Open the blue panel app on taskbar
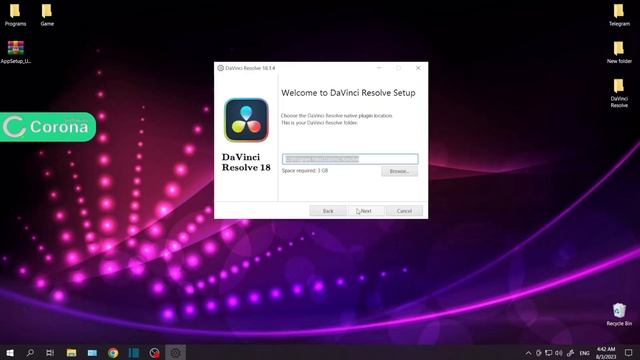Image resolution: width=640 pixels, height=360 pixels. click(133, 353)
